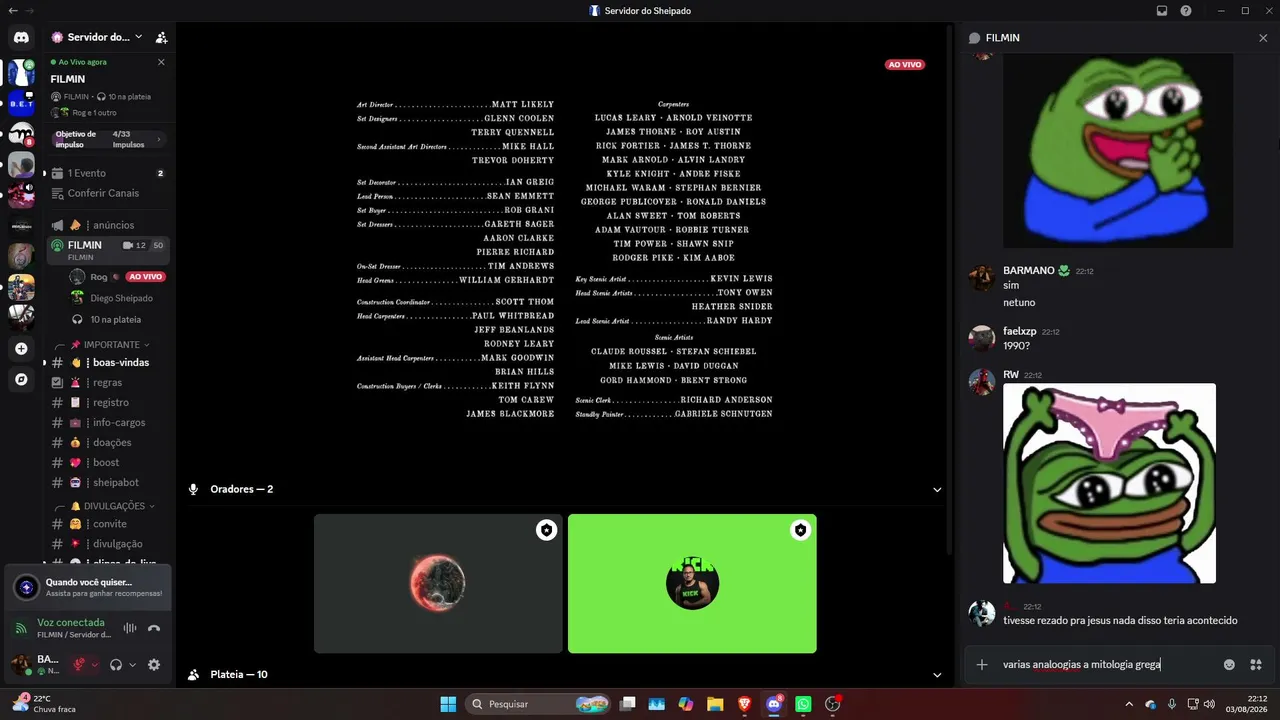Open voice noise suppression settings icon
This screenshot has height=720, width=1280.
pyautogui.click(x=130, y=628)
